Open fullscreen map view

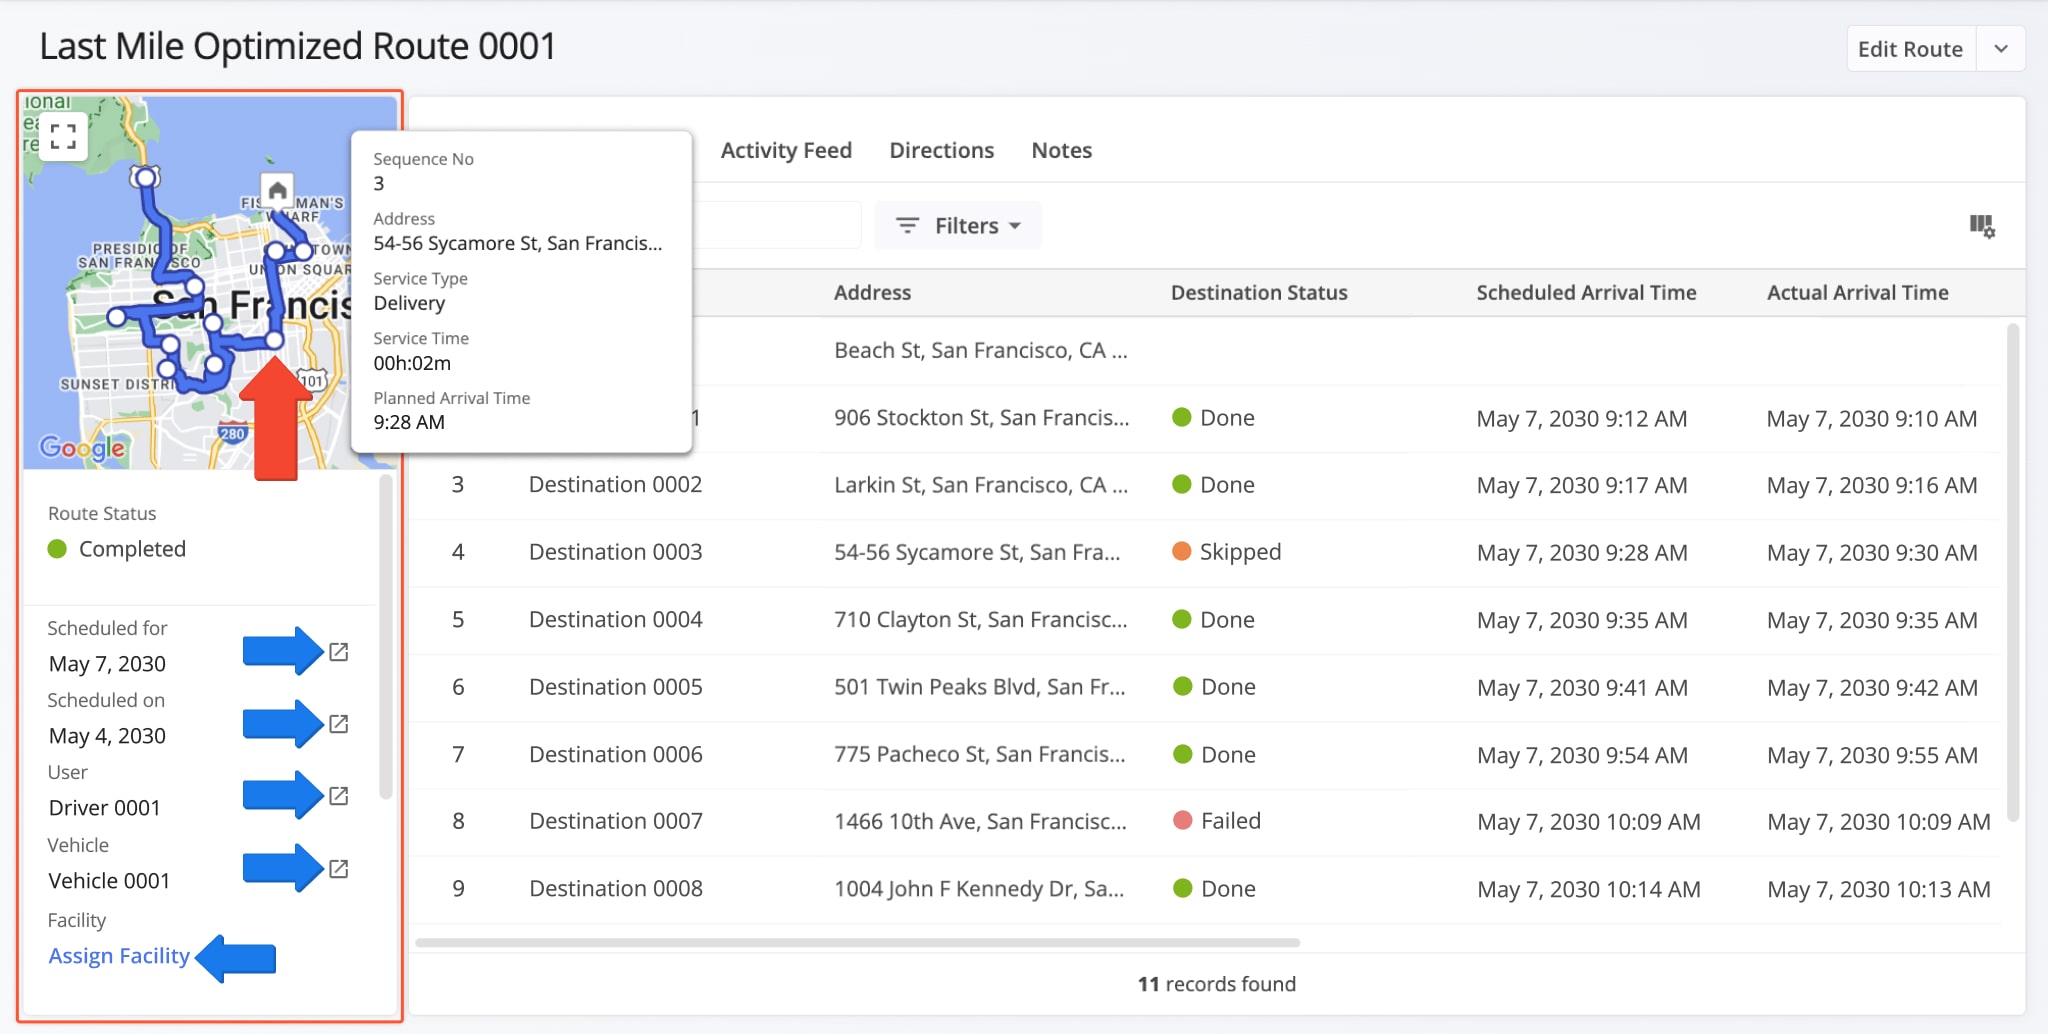click(x=63, y=136)
